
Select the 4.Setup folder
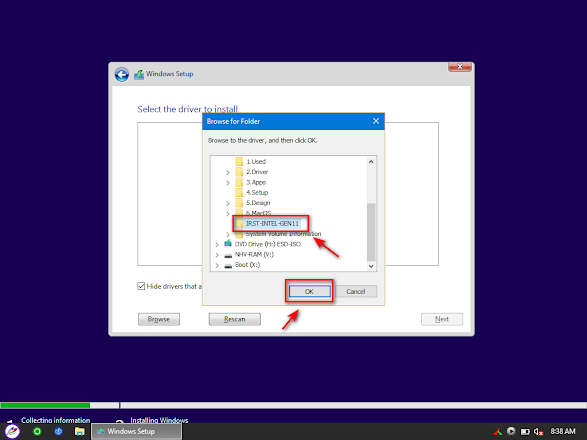tap(257, 192)
